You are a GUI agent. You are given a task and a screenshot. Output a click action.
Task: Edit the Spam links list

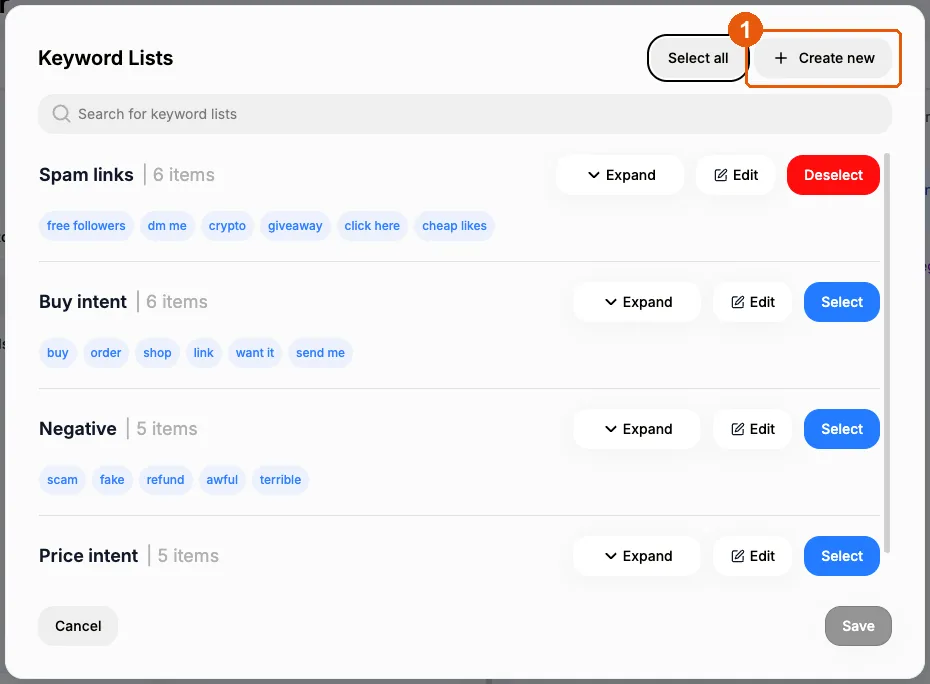[735, 175]
